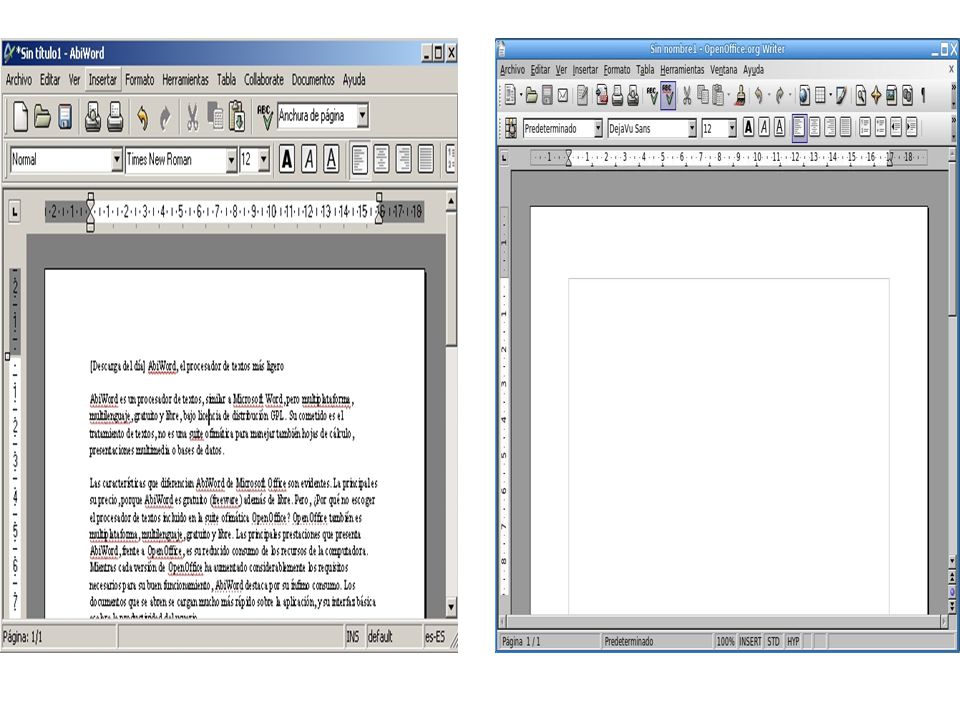The width and height of the screenshot is (960, 720).
Task: Paste clipboard in AbiWord toolbar
Action: 237,116
